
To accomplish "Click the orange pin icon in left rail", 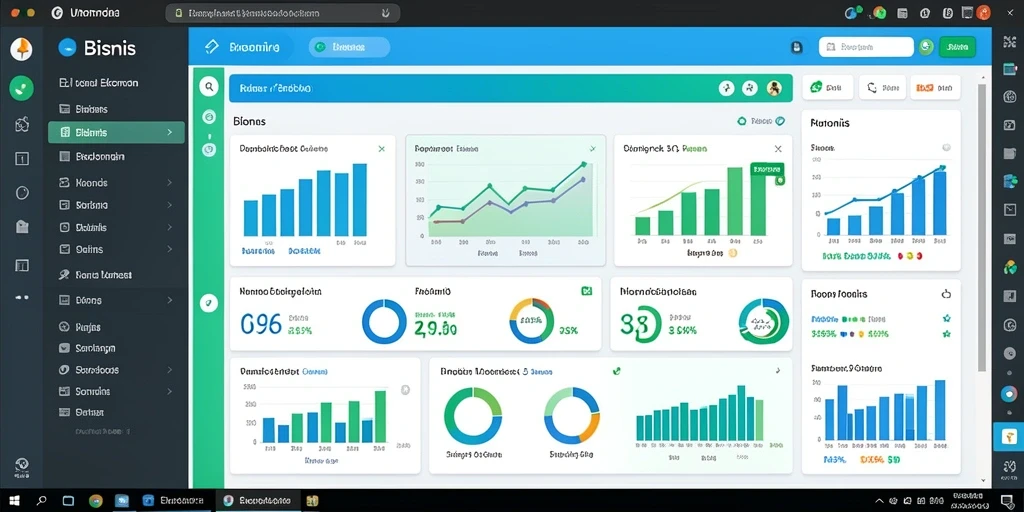I will [22, 49].
